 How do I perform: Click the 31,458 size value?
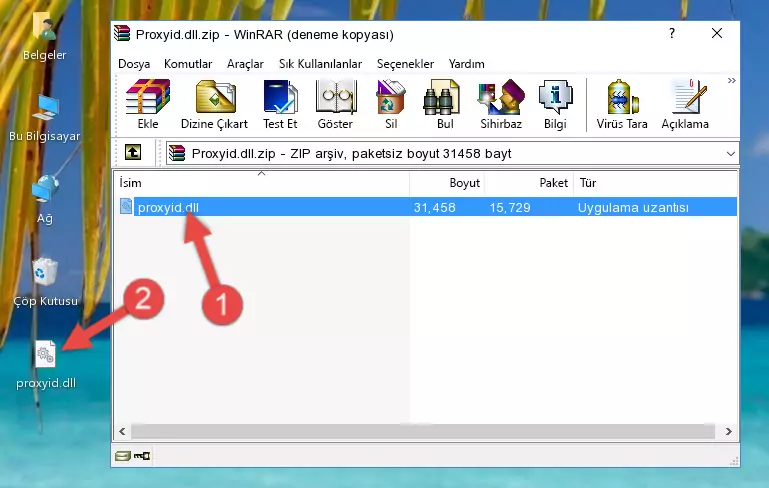tap(435, 207)
